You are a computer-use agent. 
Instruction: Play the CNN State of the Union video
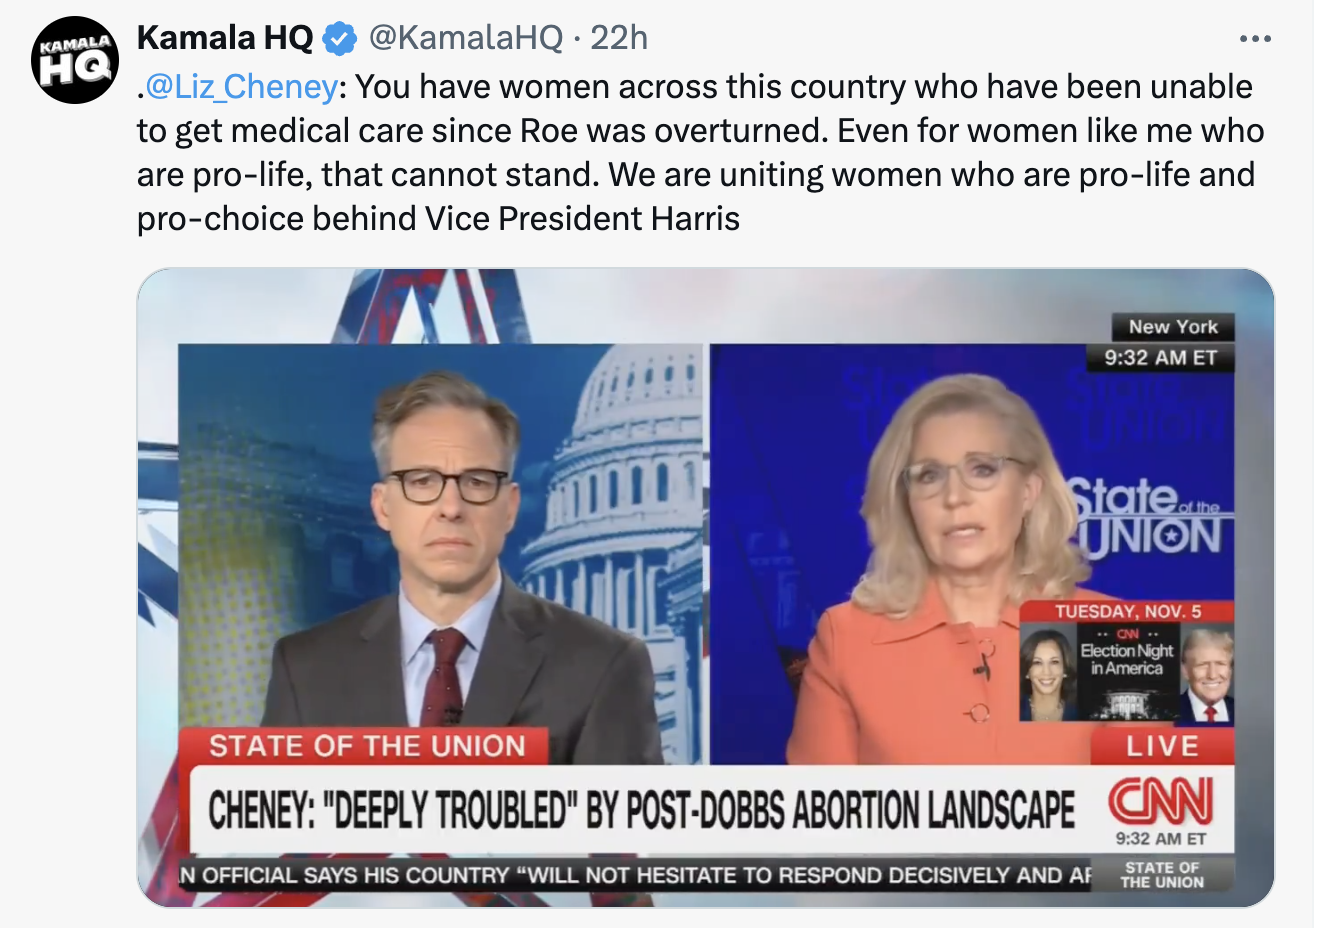point(706,588)
